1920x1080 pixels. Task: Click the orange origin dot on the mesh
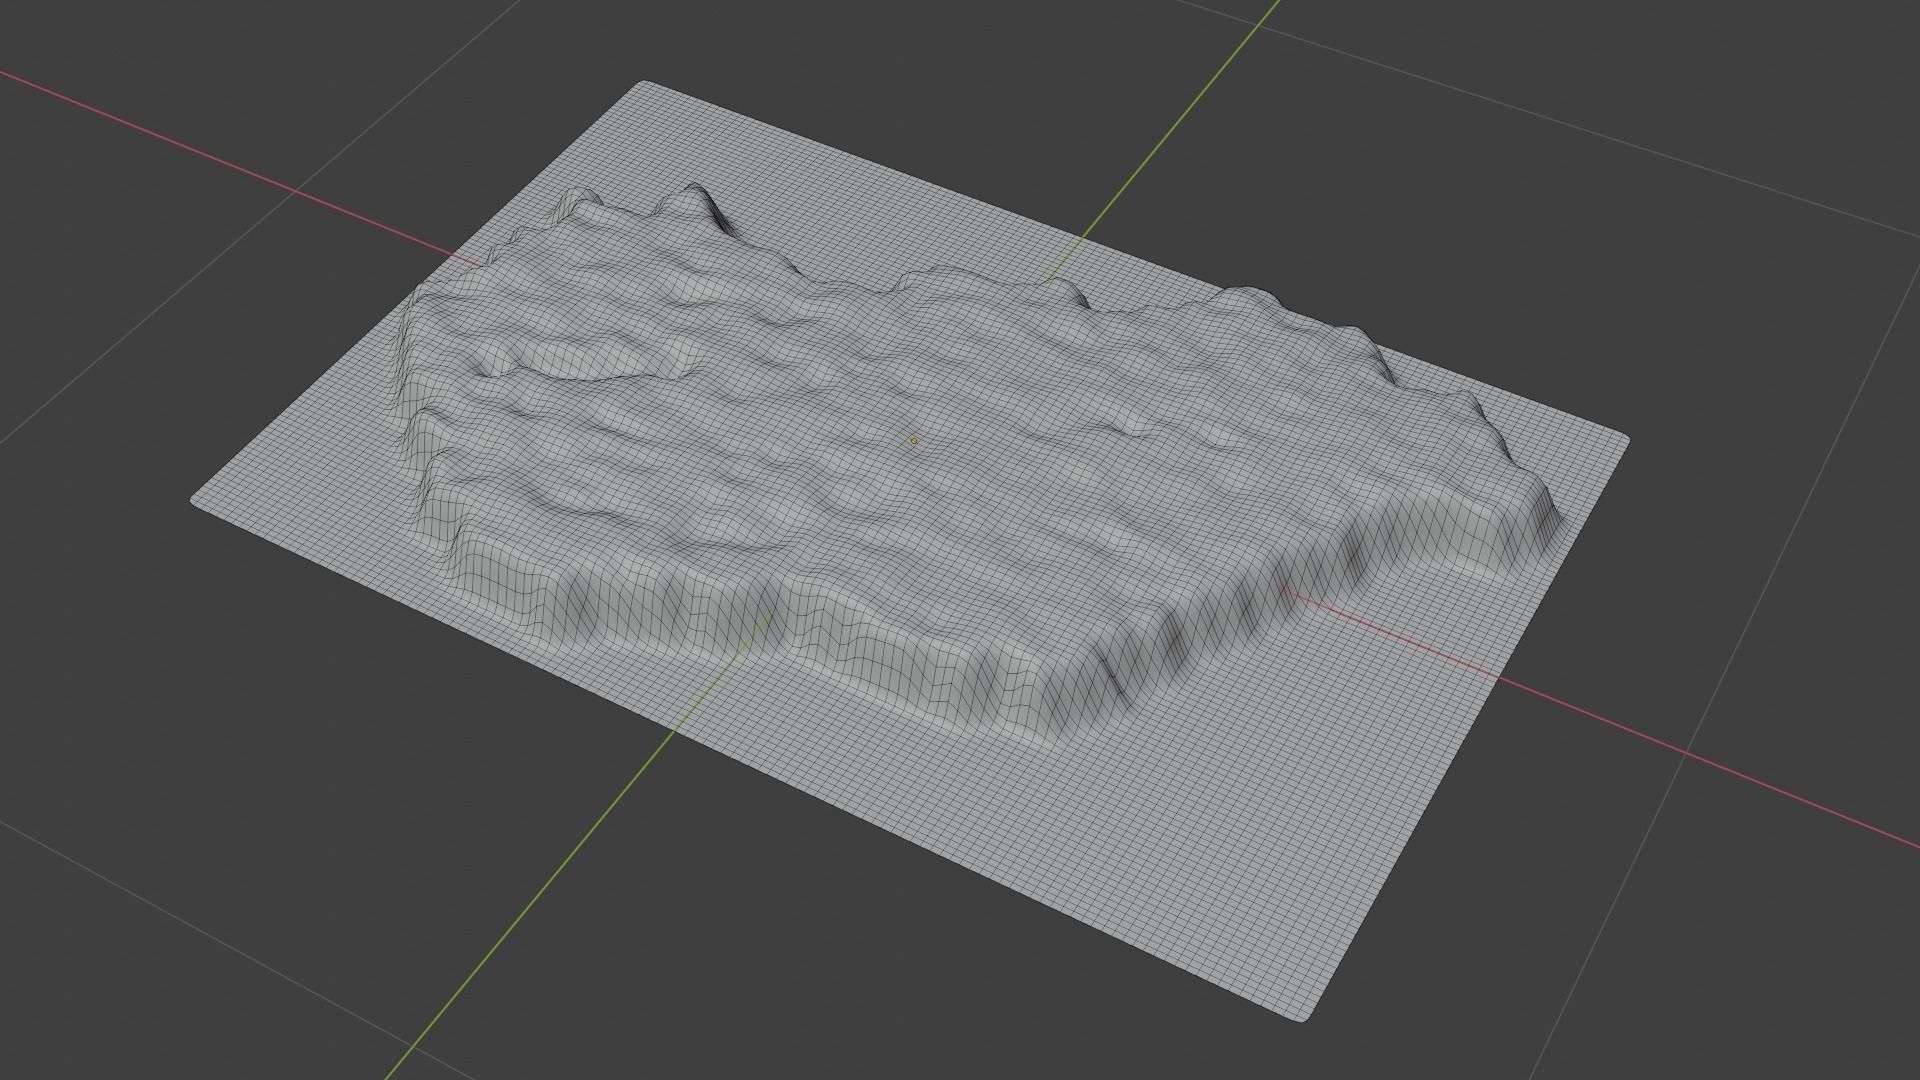coord(914,441)
